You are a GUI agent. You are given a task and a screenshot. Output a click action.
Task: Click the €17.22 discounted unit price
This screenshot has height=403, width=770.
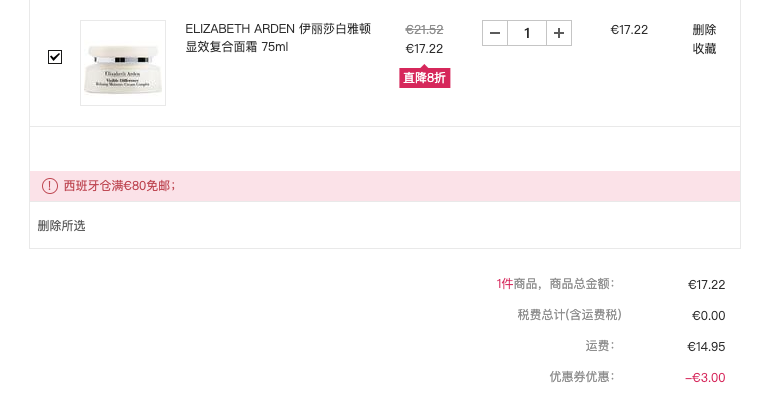click(x=424, y=49)
